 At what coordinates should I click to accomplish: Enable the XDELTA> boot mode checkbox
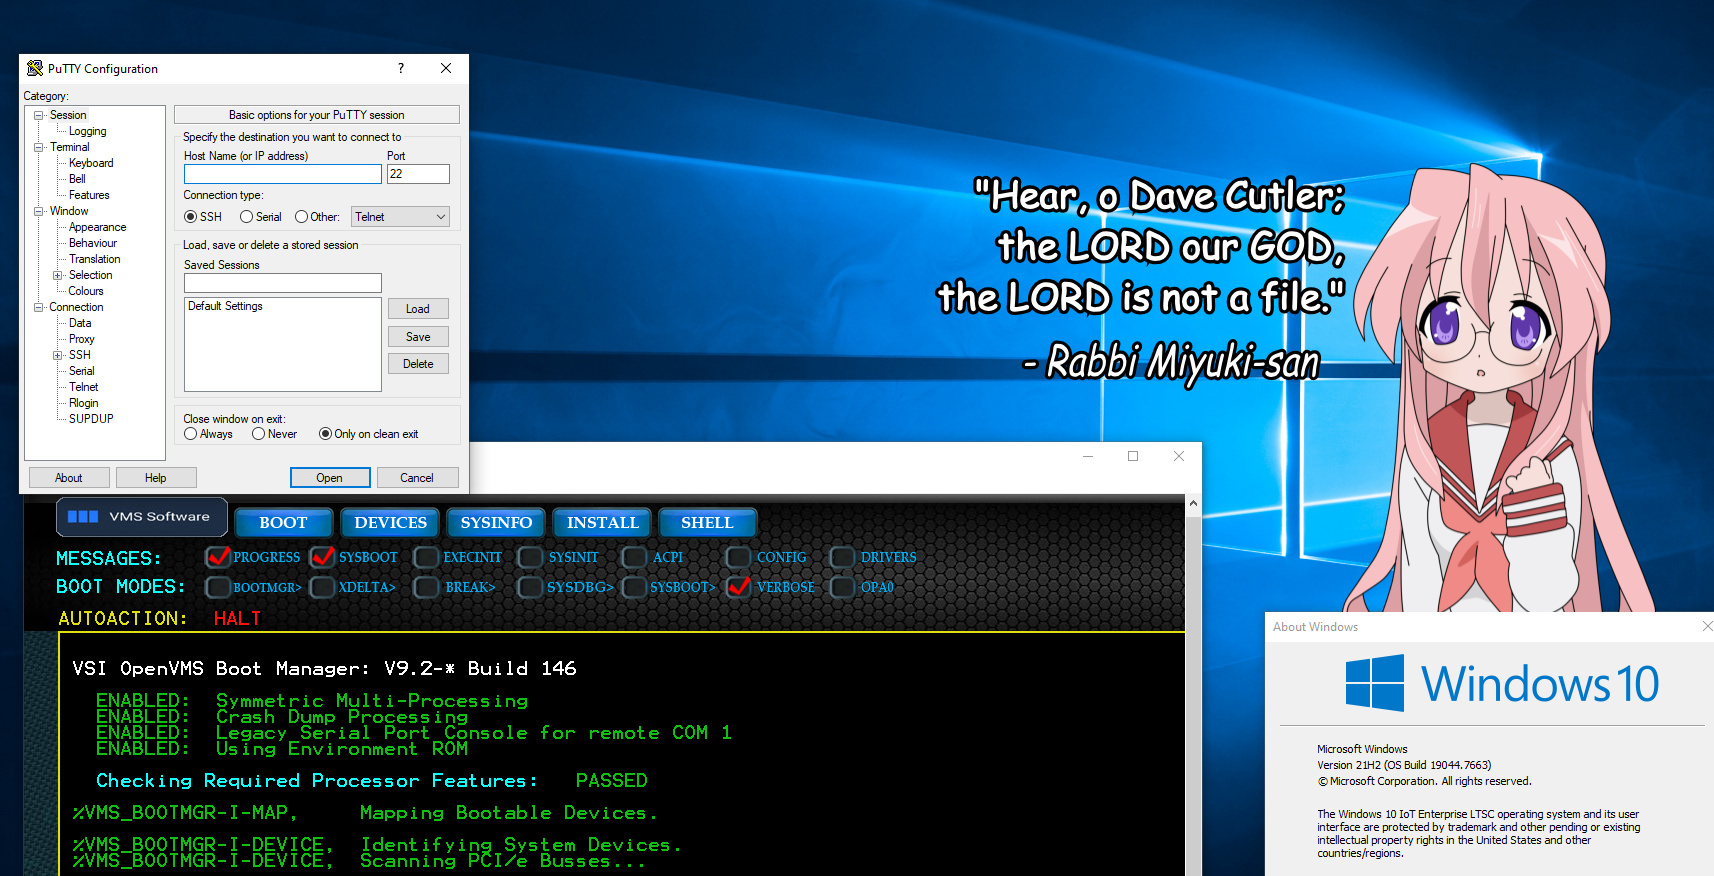pos(322,587)
